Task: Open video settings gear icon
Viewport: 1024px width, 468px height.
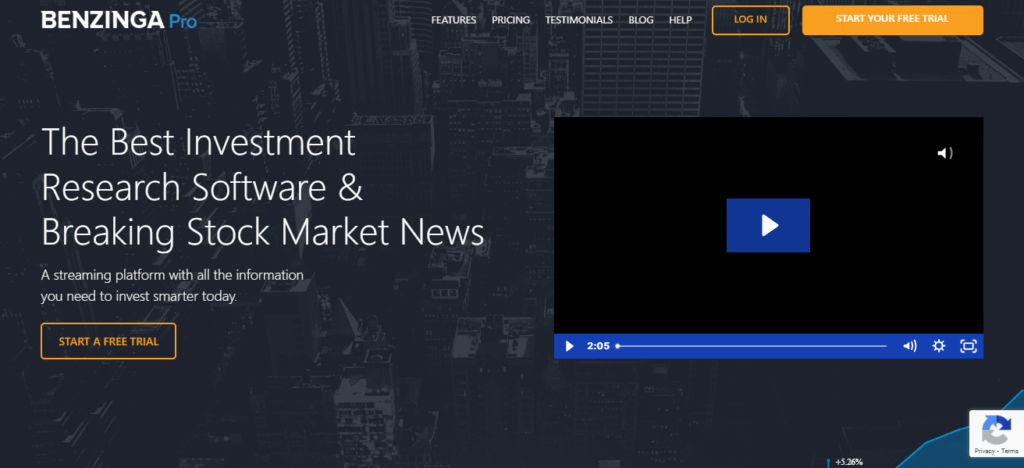Action: (938, 346)
